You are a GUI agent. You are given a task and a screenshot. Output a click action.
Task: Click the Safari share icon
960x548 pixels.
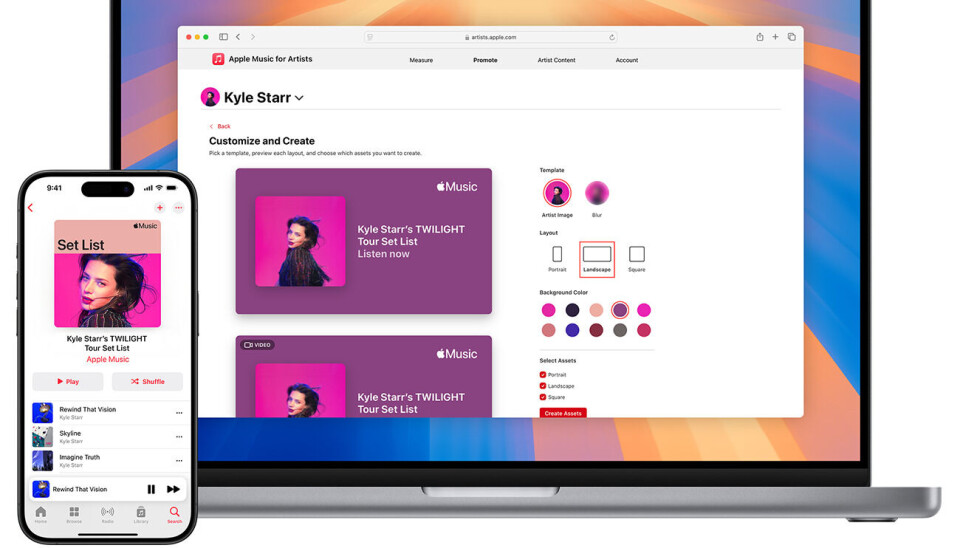[759, 37]
